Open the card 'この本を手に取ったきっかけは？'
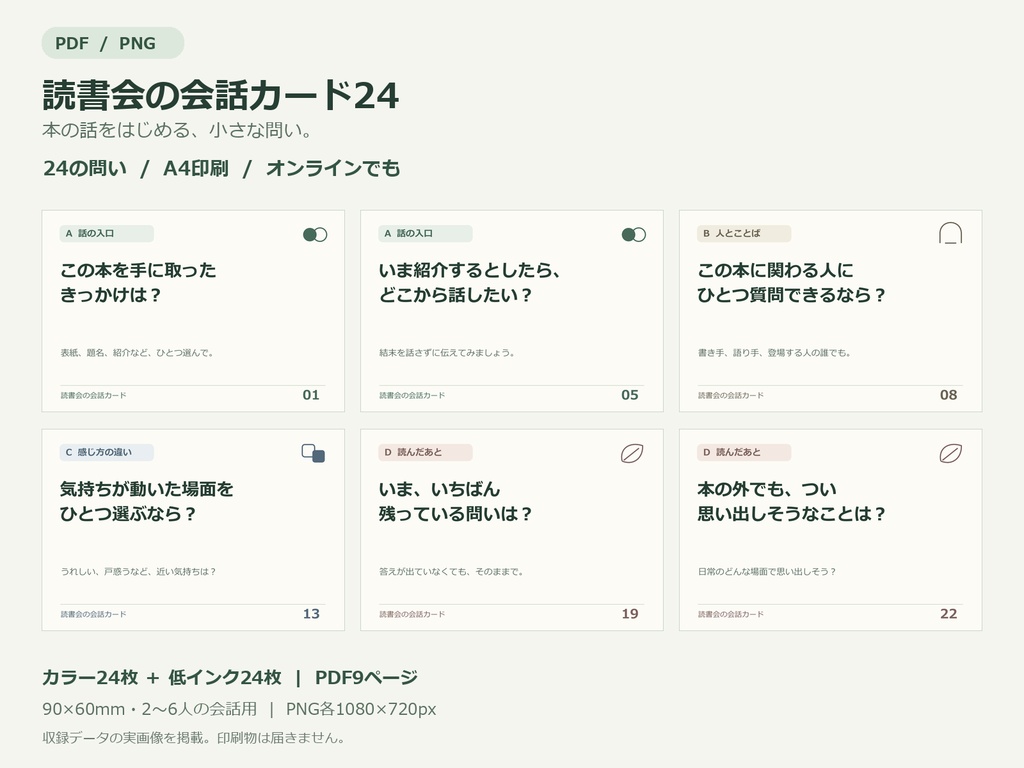The width and height of the screenshot is (1024, 768). pos(193,311)
